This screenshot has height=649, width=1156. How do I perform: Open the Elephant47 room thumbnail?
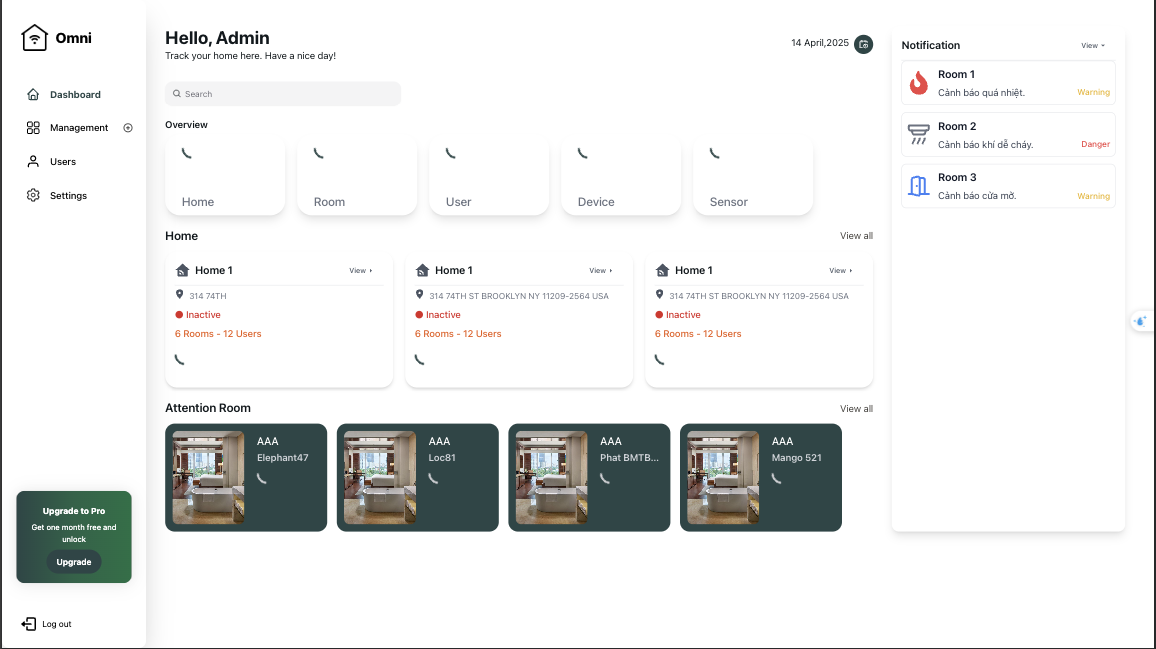click(x=209, y=478)
